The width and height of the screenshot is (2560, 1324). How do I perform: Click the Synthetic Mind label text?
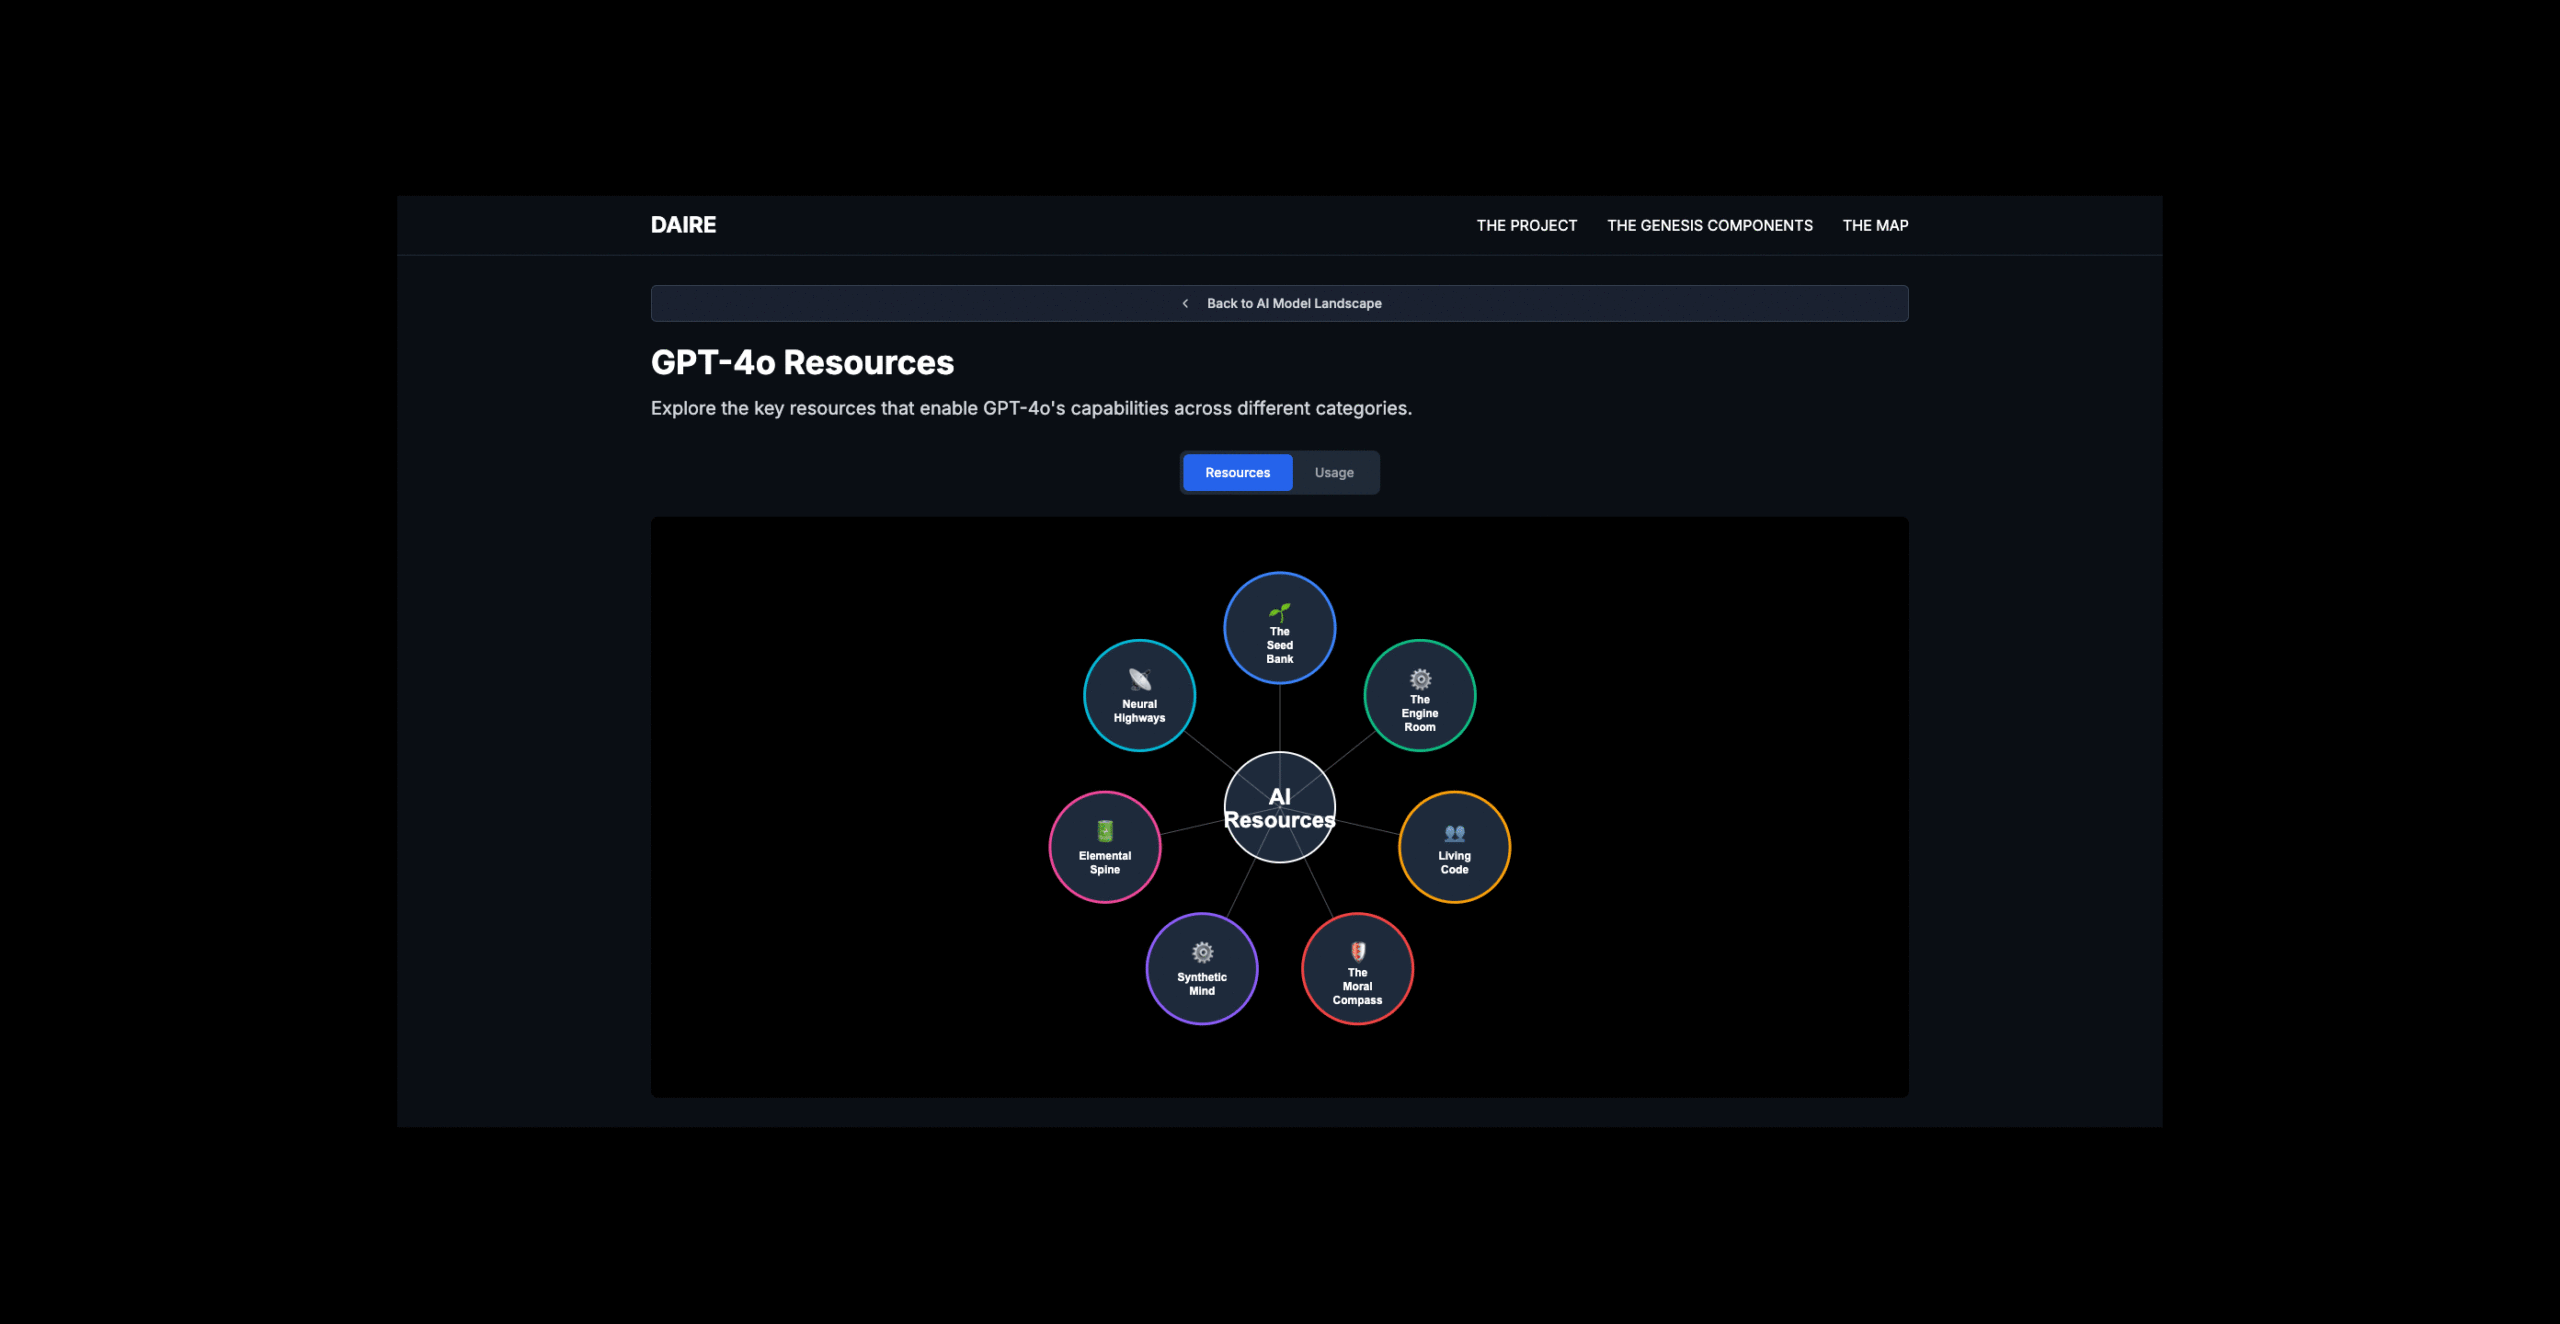(x=1202, y=984)
